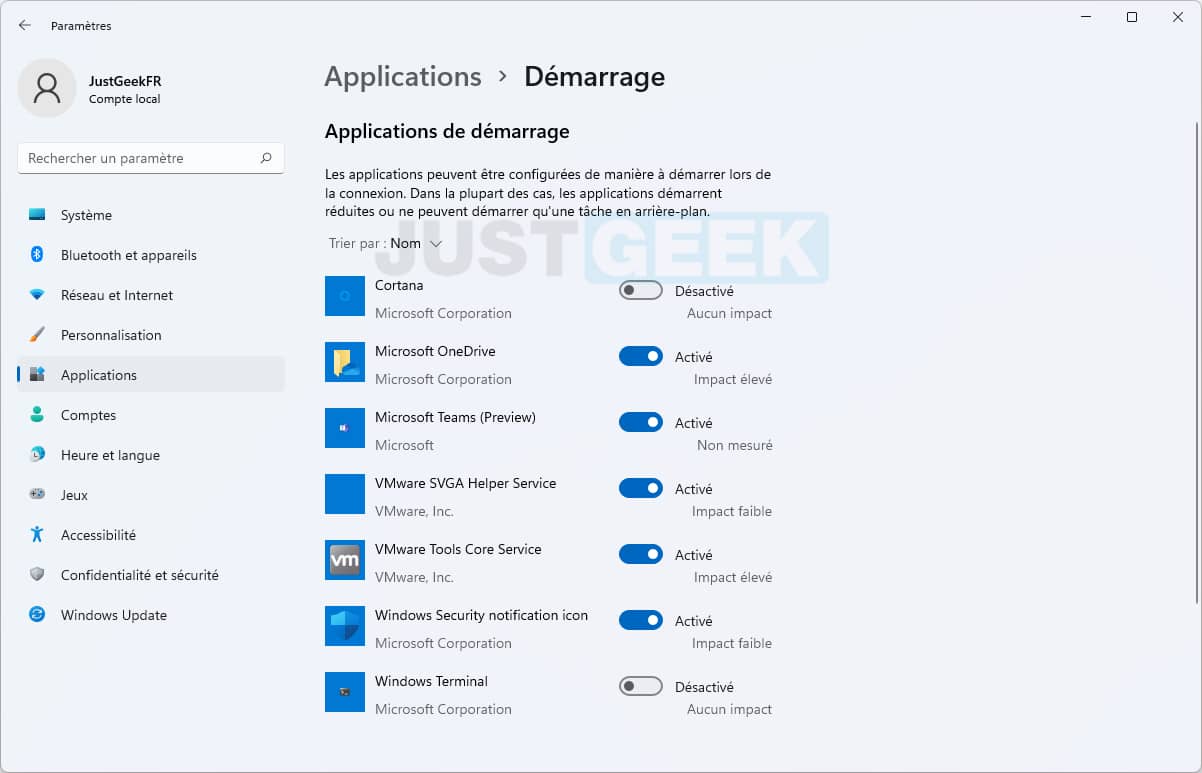Click the VMware SVGA Helper icon
Viewport: 1202px width, 773px height.
click(345, 494)
